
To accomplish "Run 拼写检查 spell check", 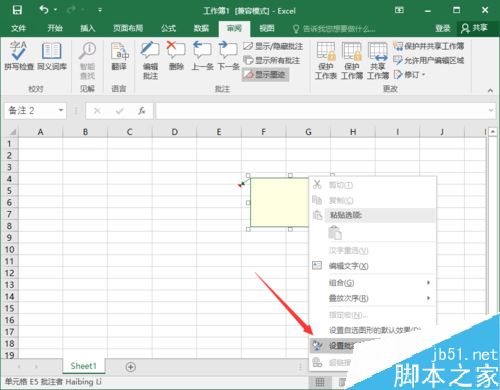I will tap(19, 56).
